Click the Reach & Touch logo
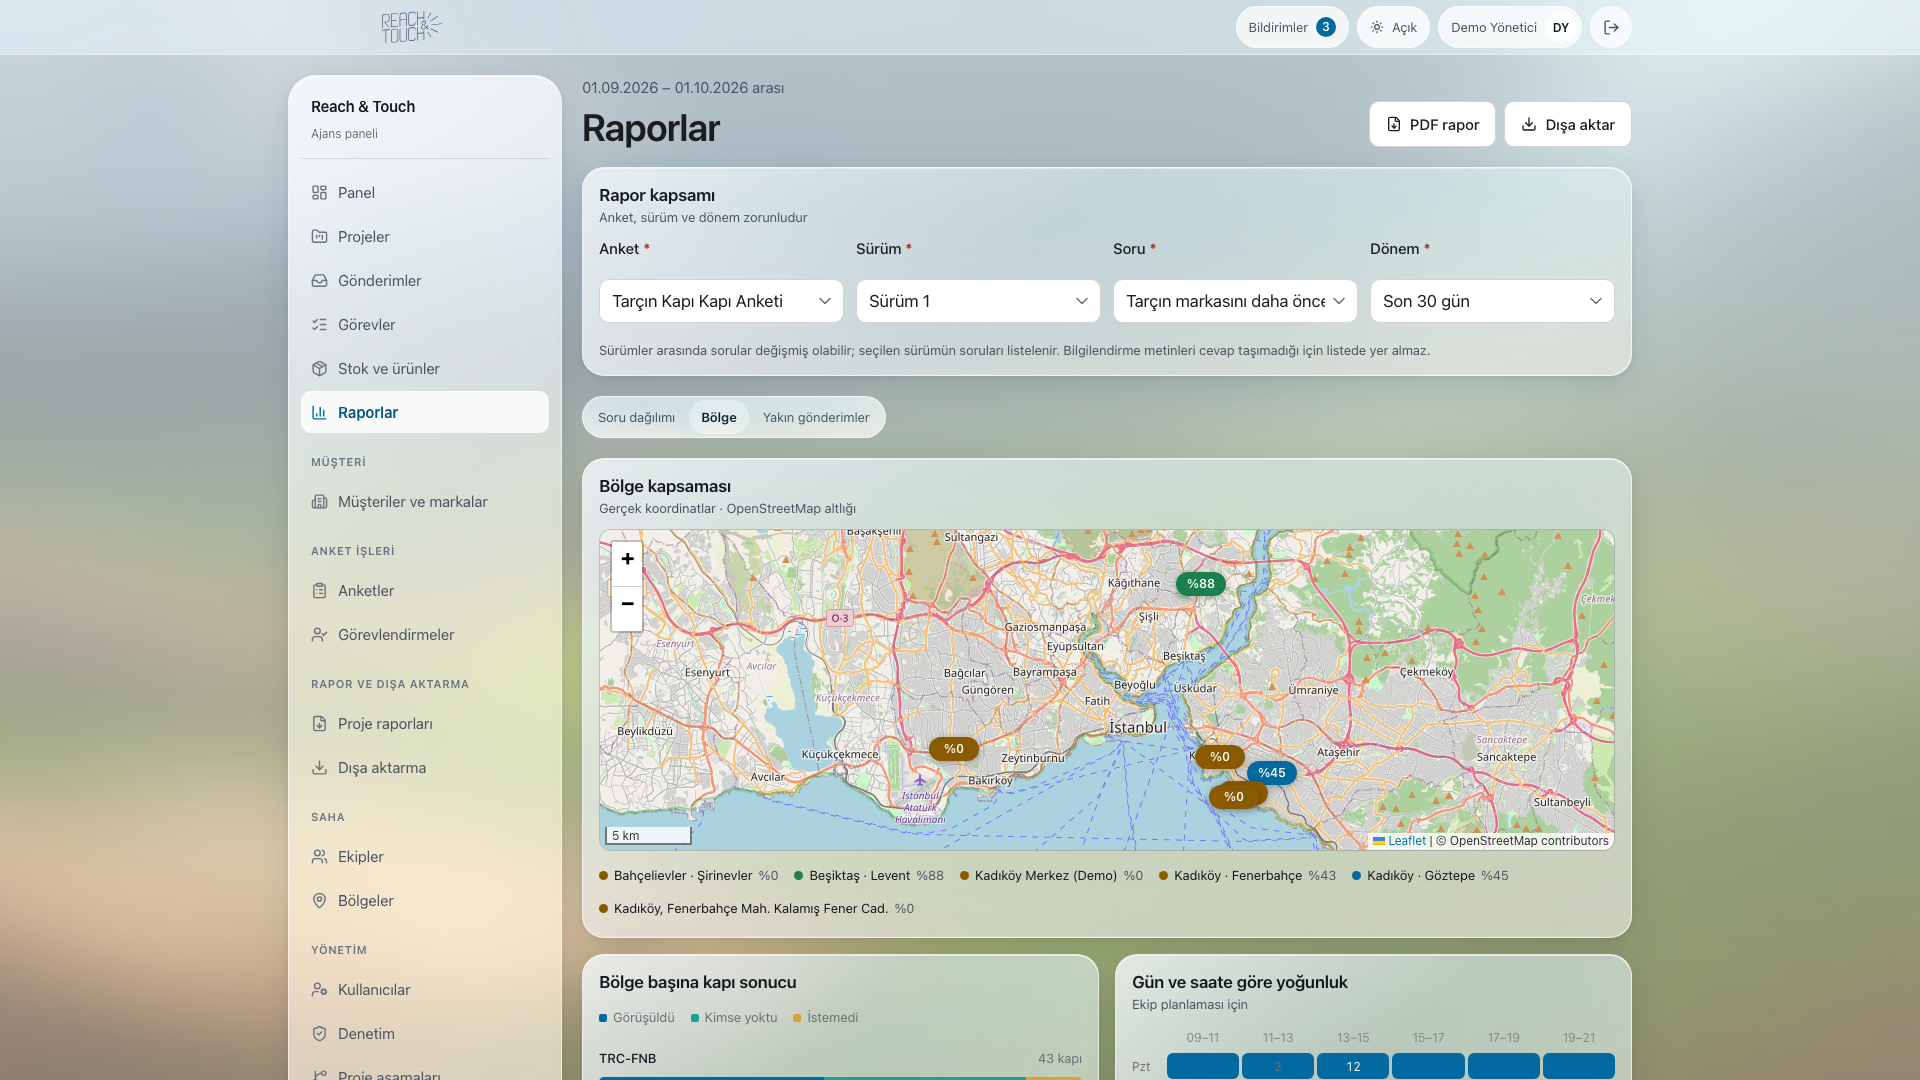 (411, 27)
